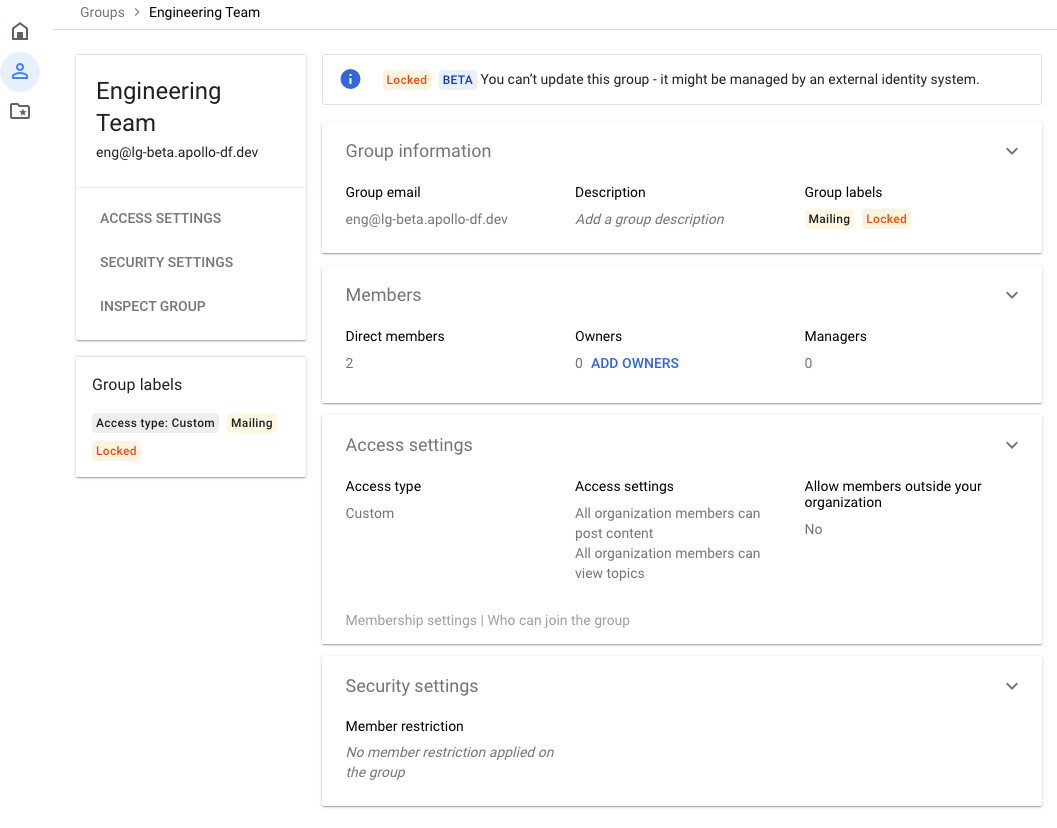Viewport: 1057px width, 828px height.
Task: Click the BETA badge in banner
Action: tap(458, 80)
